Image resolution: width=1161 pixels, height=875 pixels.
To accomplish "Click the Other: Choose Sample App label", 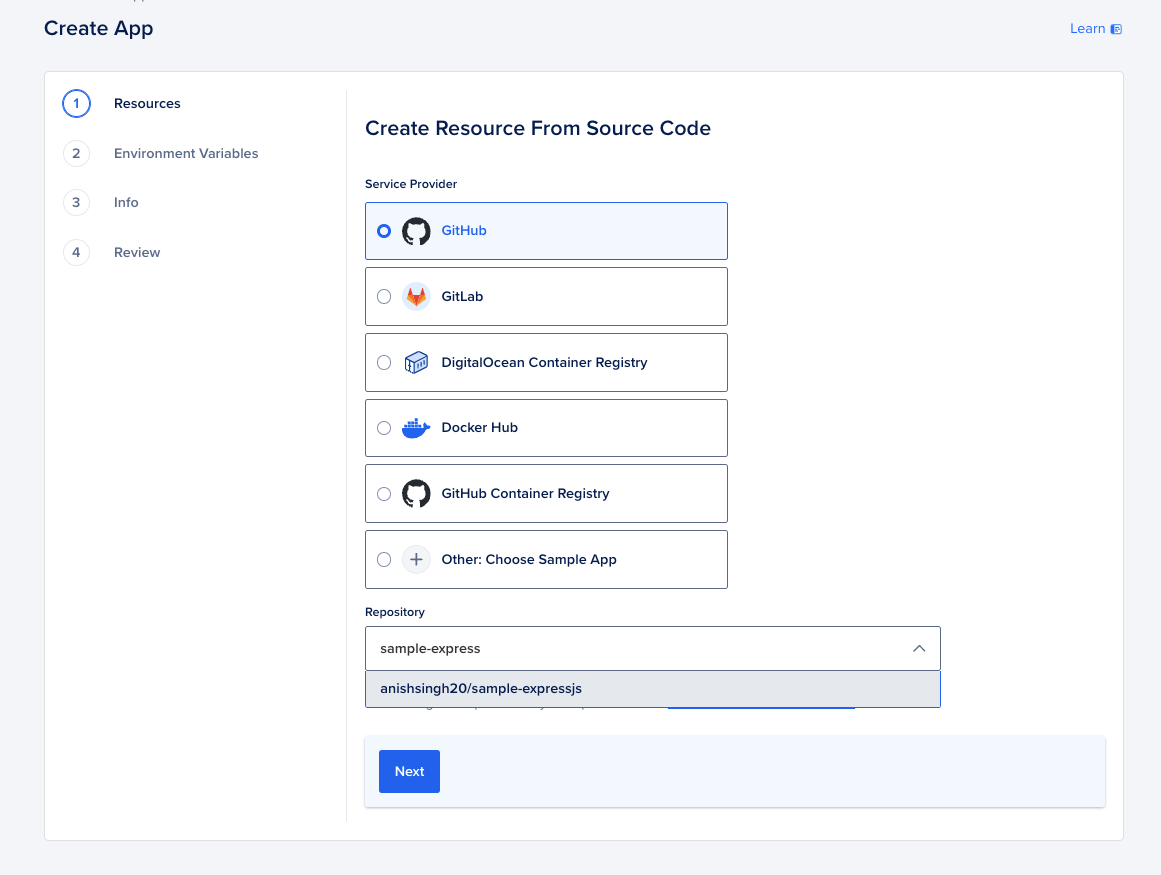I will coord(529,560).
